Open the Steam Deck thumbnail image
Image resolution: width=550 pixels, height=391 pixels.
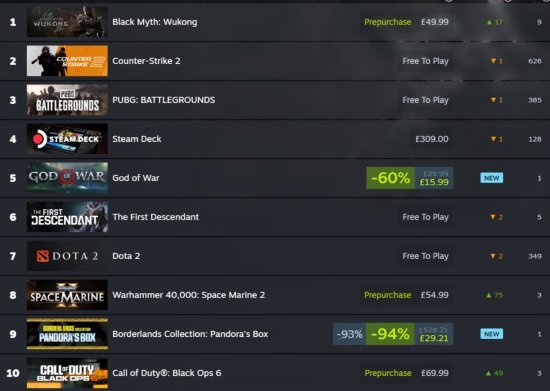(x=67, y=139)
